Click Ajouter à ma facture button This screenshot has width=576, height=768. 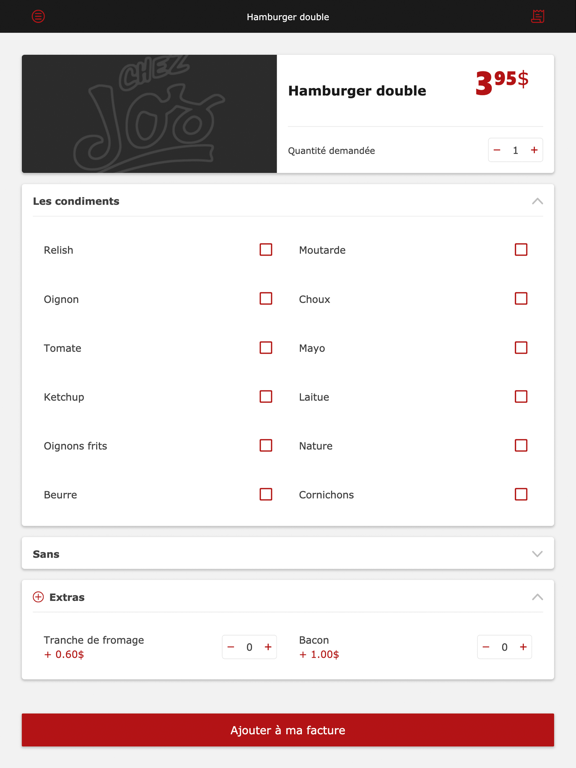tap(288, 730)
